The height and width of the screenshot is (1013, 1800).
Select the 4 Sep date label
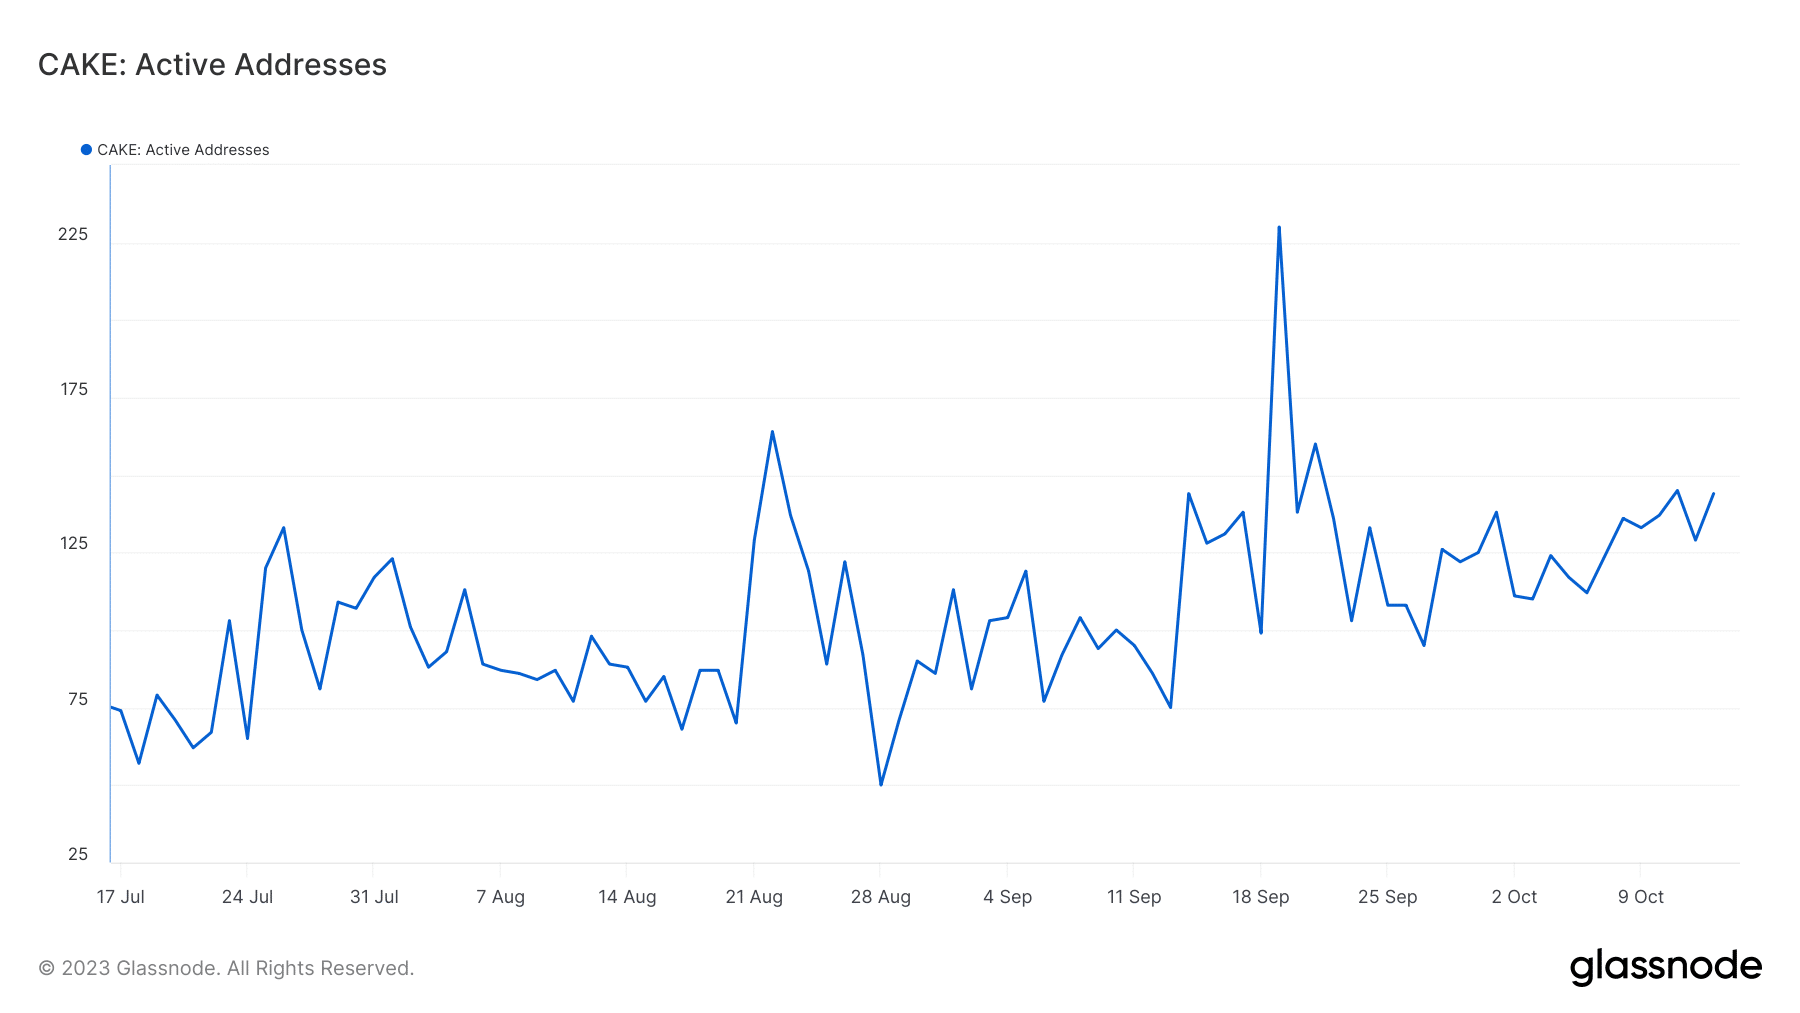tap(1007, 897)
